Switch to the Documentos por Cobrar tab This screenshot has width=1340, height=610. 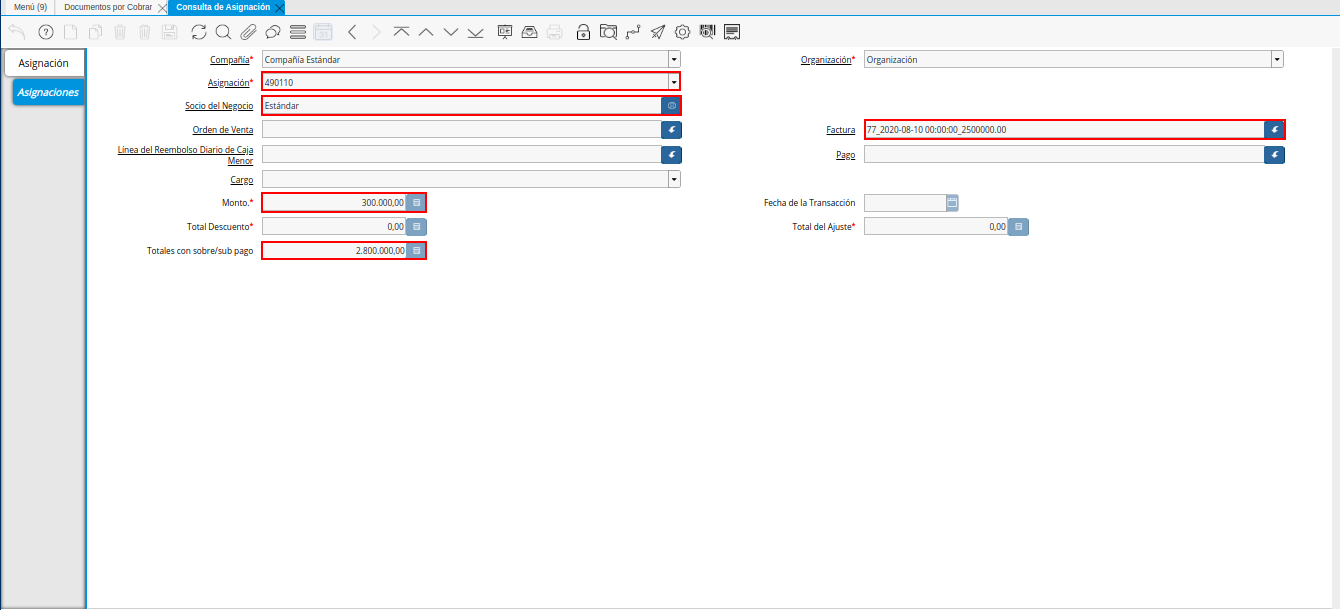108,7
